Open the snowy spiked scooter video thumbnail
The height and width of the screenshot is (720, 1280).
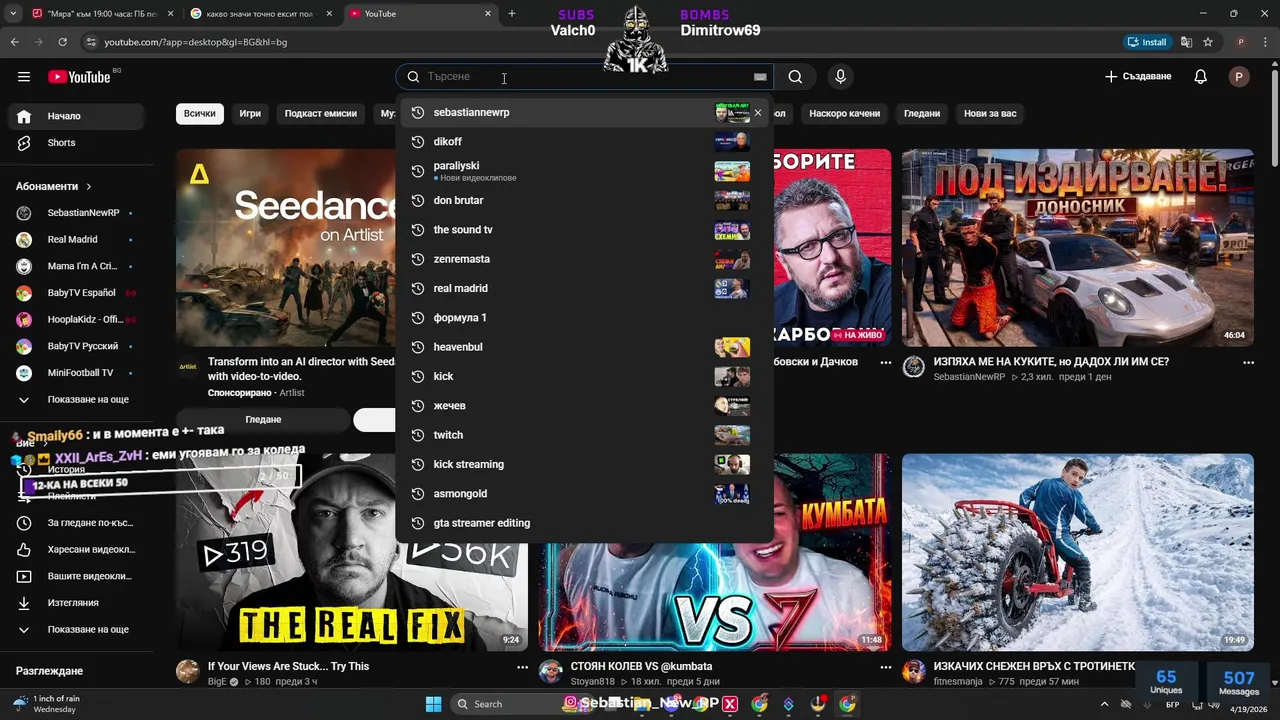tap(1078, 553)
